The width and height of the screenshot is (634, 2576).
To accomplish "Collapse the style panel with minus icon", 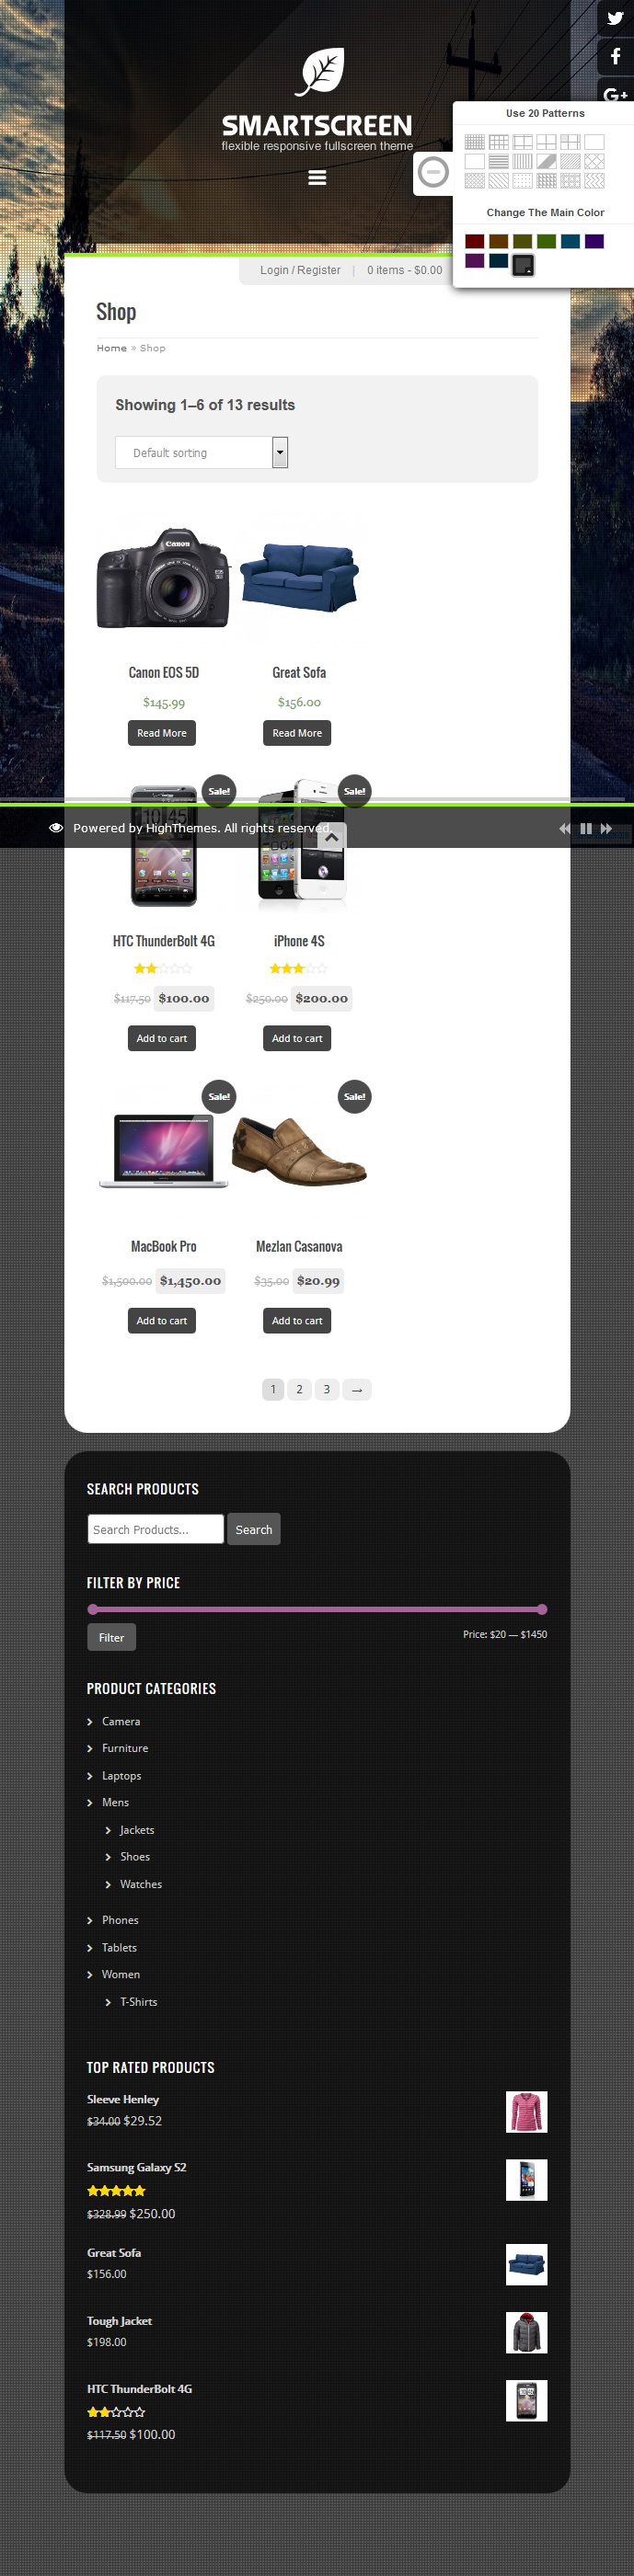I will (433, 173).
